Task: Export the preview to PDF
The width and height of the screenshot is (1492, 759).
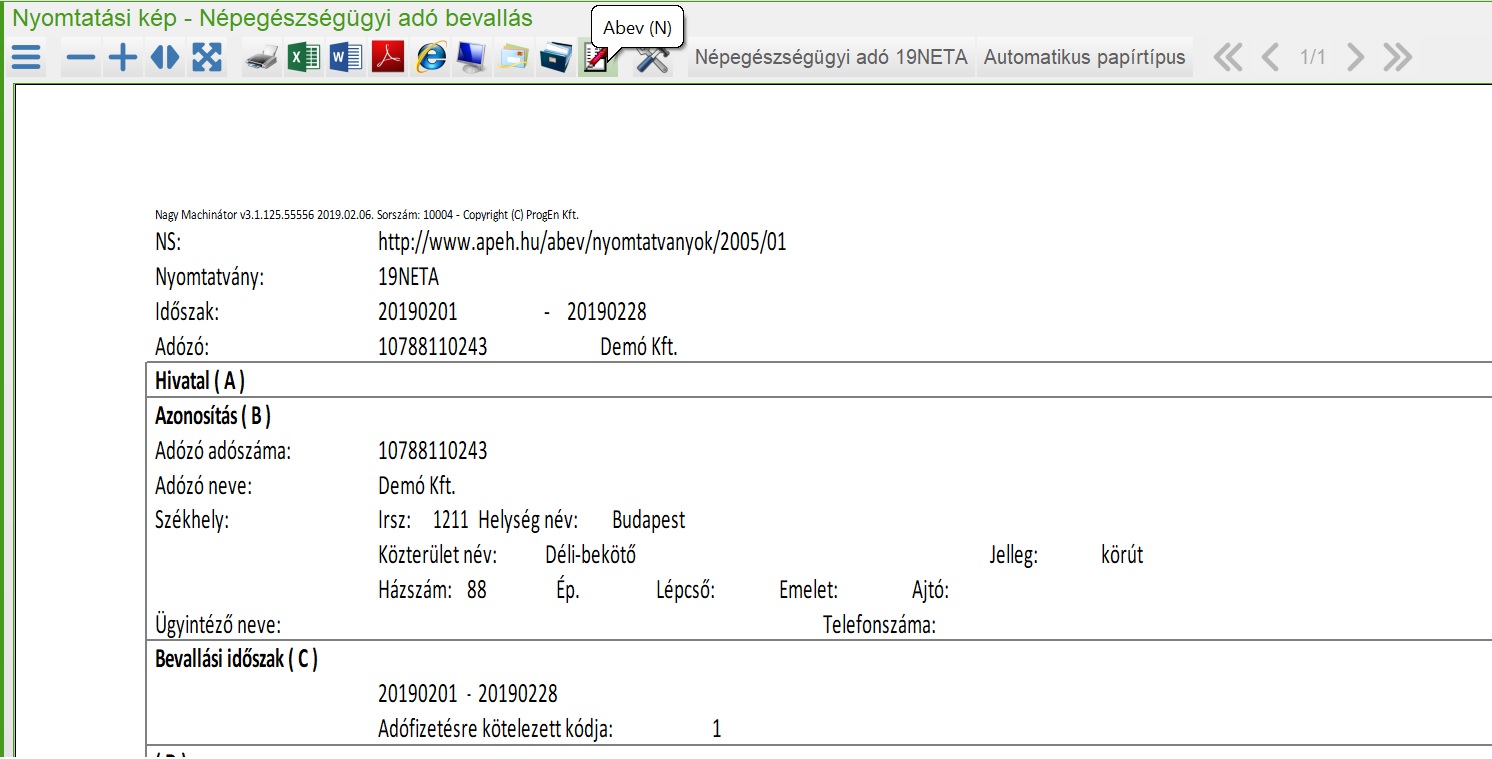Action: [388, 58]
